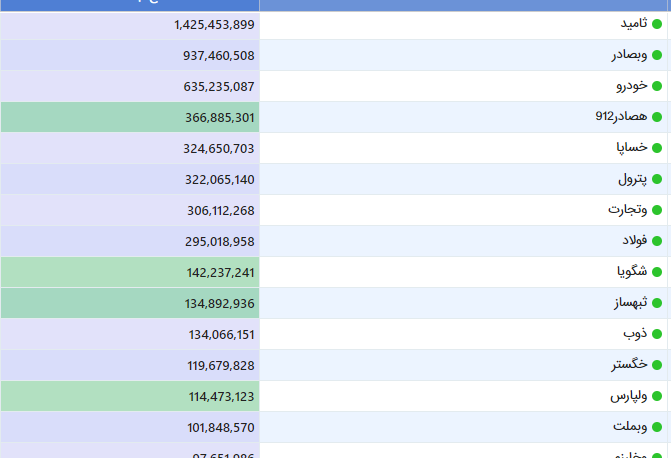
Task: Click the green dot beside شگویا
Action: [657, 272]
